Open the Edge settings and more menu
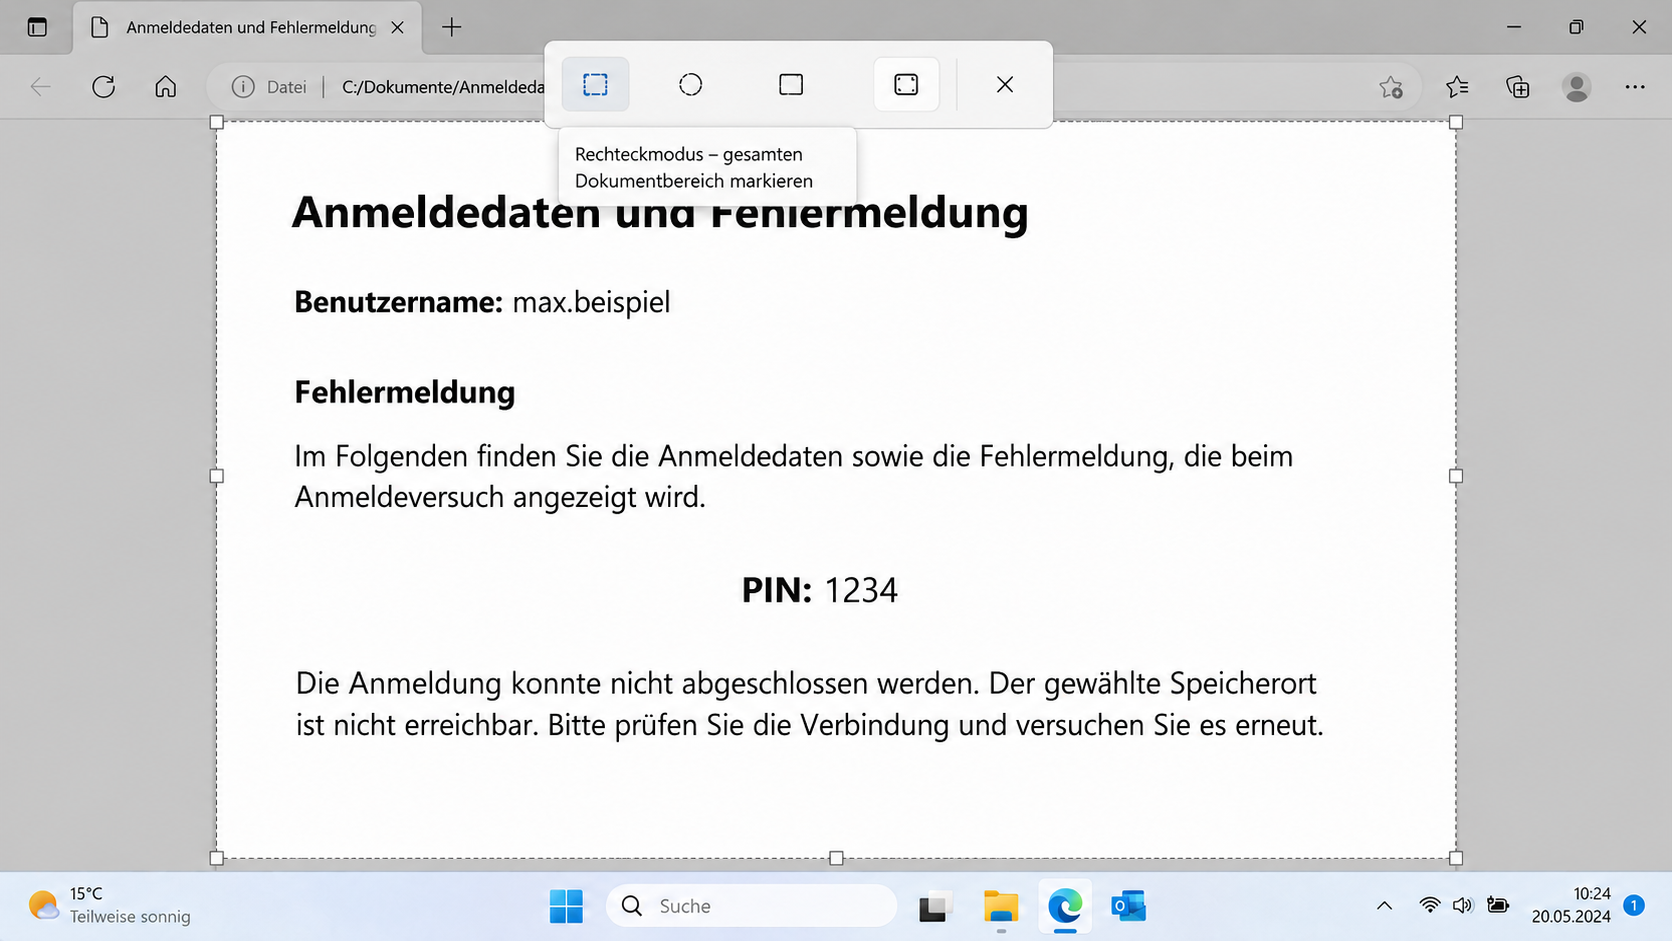The image size is (1672, 941). click(x=1635, y=87)
